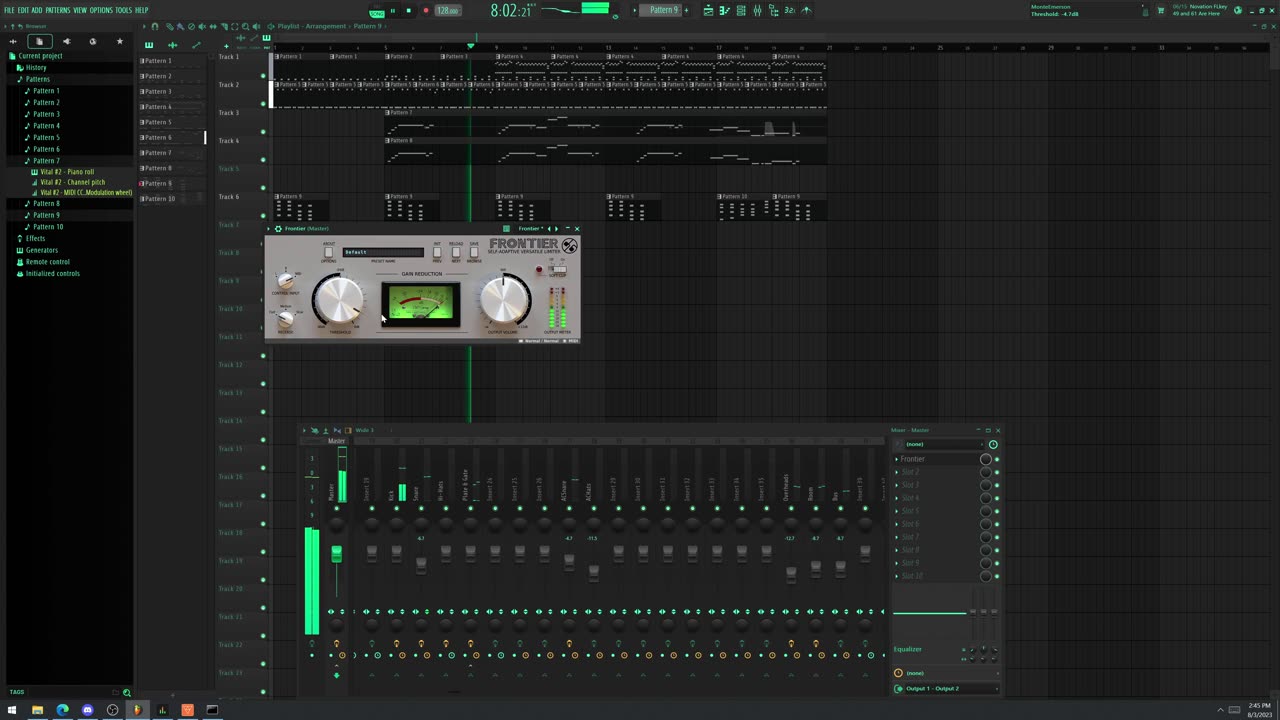Click Frontier ABOUT/OPTIONS button
The image size is (1280, 720).
click(328, 252)
